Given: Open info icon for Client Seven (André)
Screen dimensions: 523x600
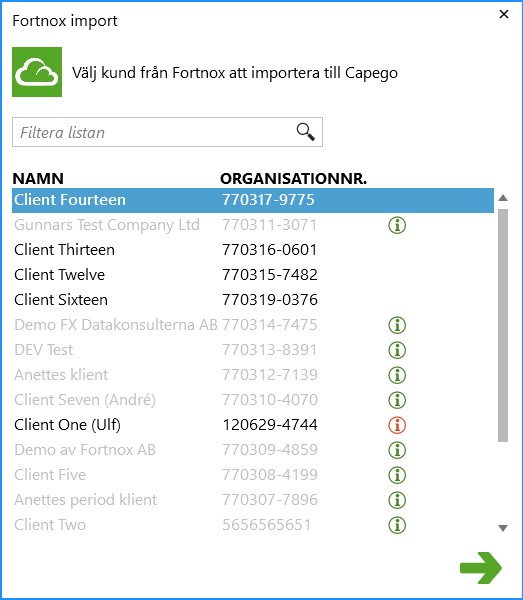Looking at the screenshot, I should click(397, 400).
